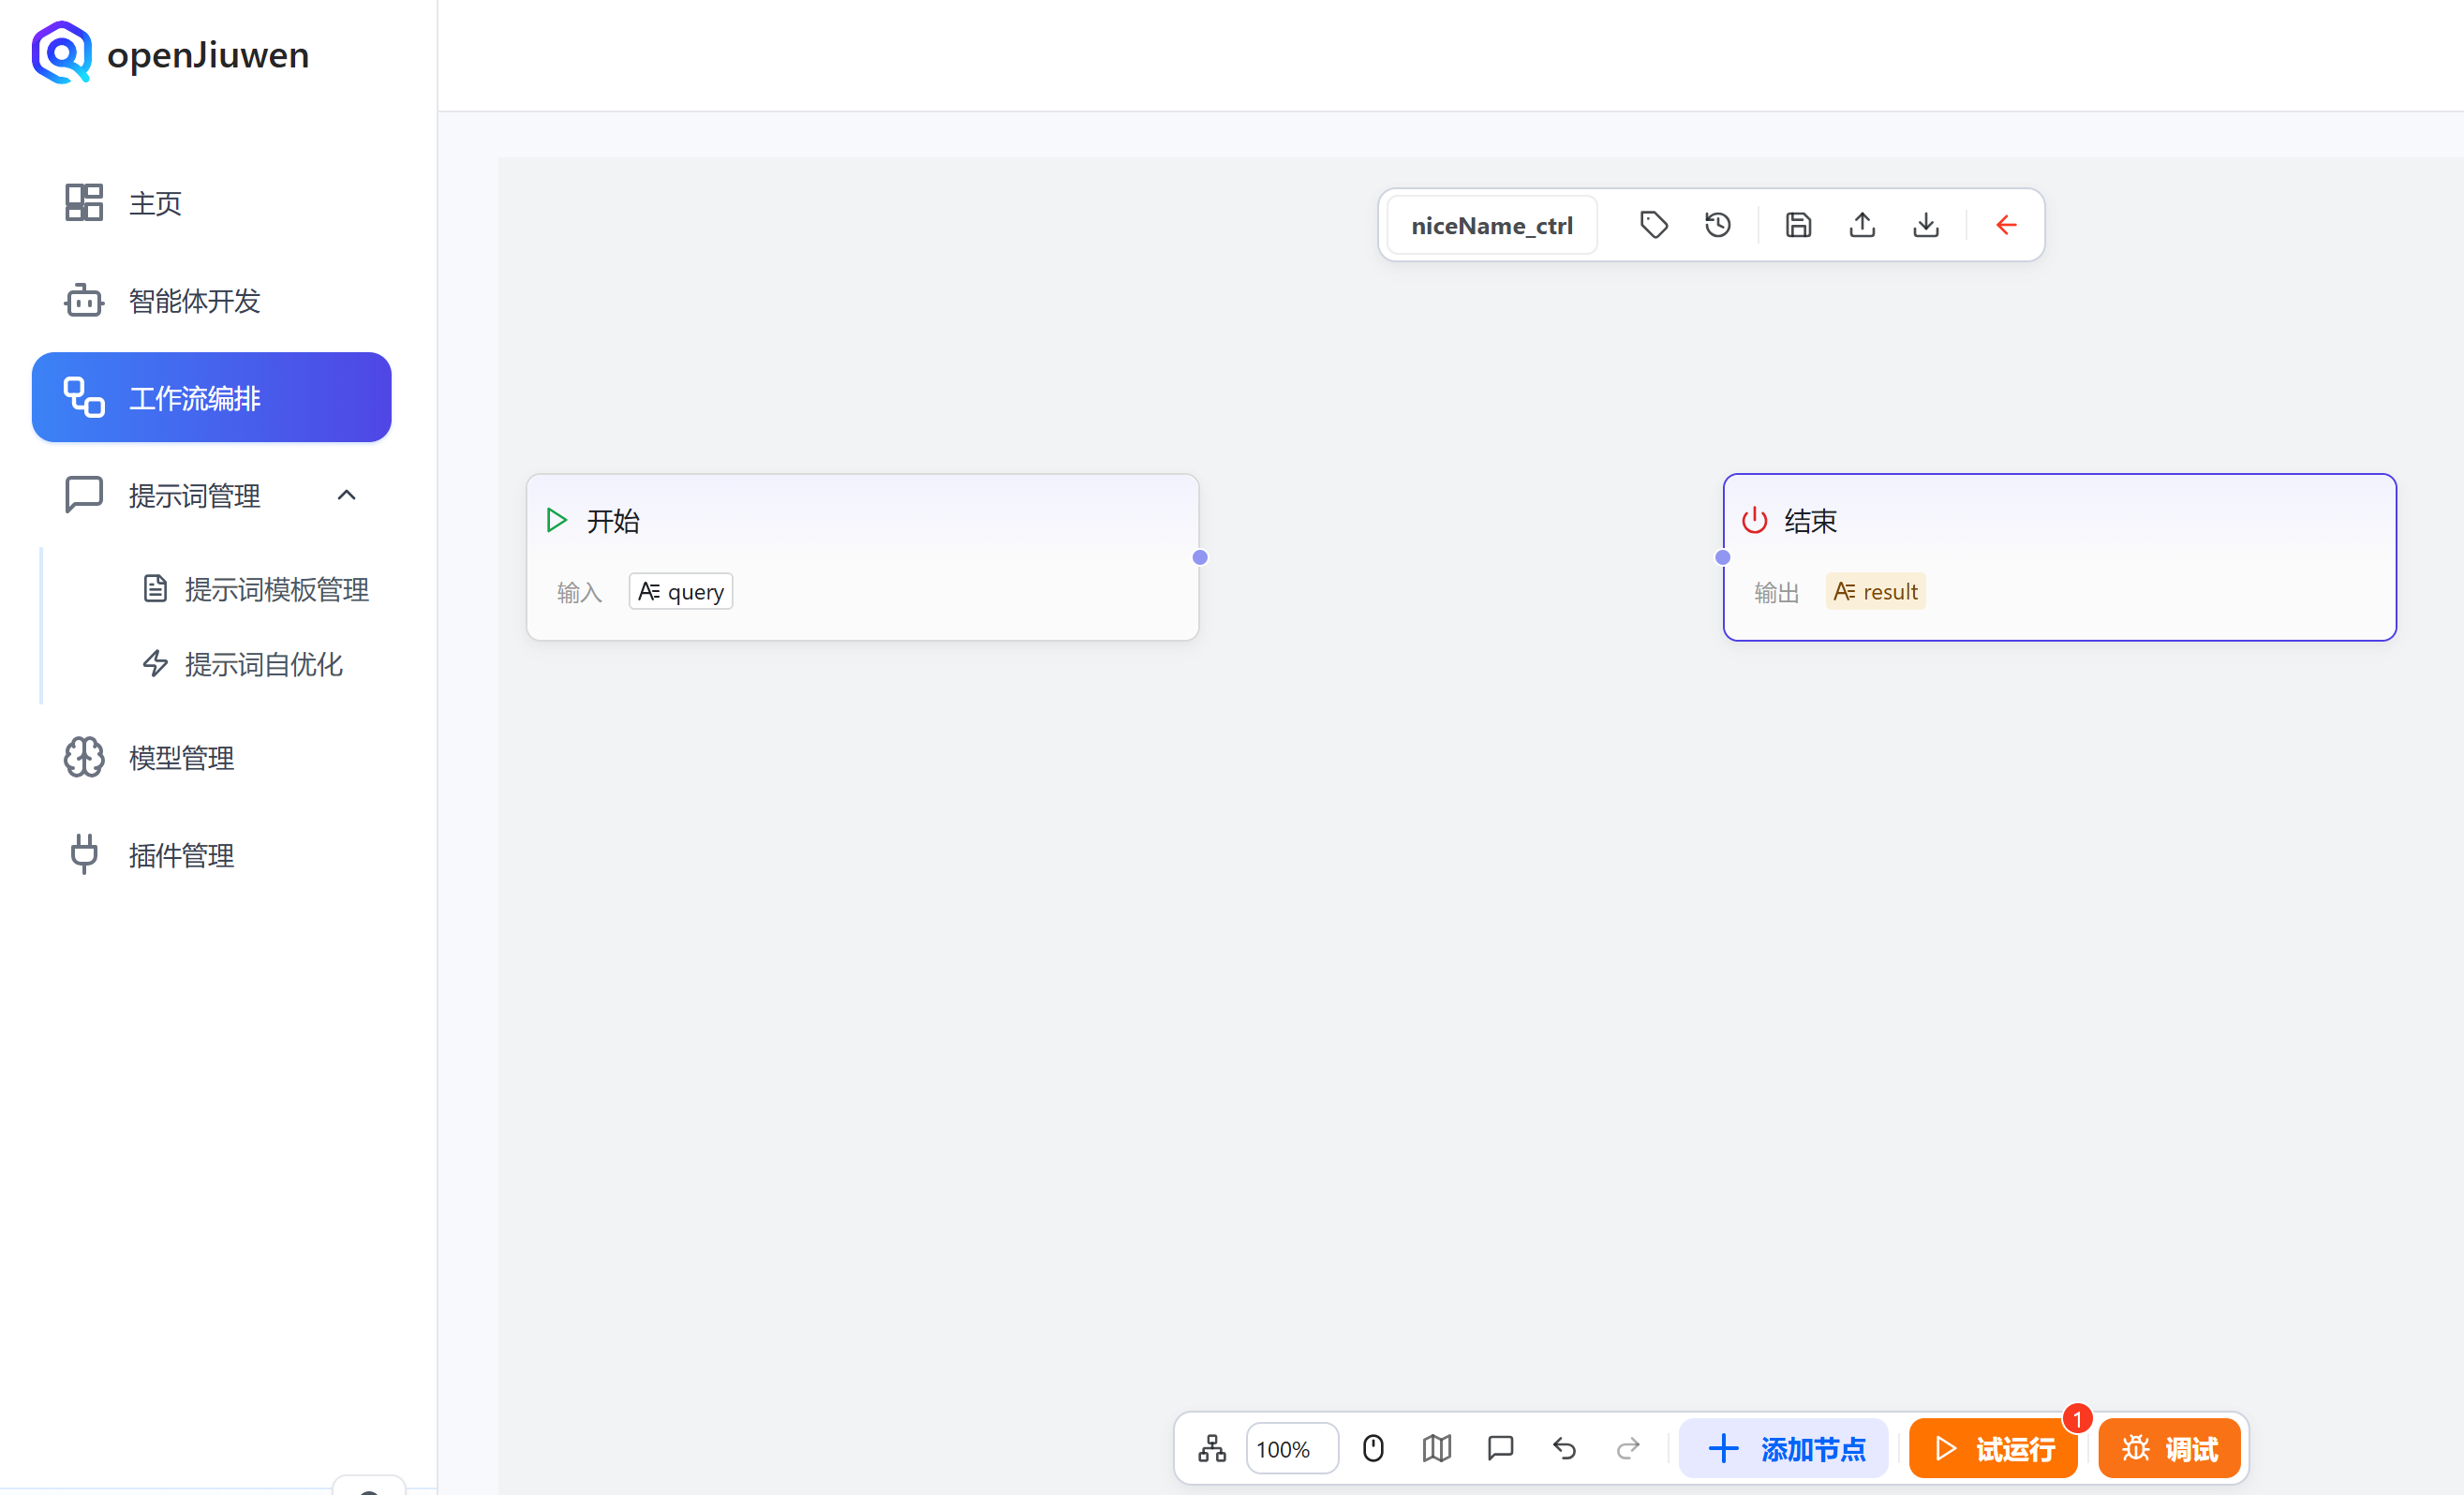Save the workflow with floppy icon
The width and height of the screenshot is (2464, 1495).
[1798, 225]
